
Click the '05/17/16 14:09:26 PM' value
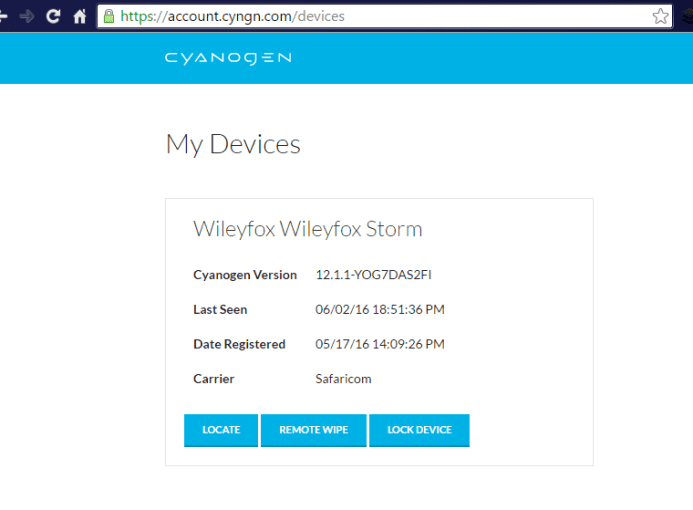(x=380, y=344)
